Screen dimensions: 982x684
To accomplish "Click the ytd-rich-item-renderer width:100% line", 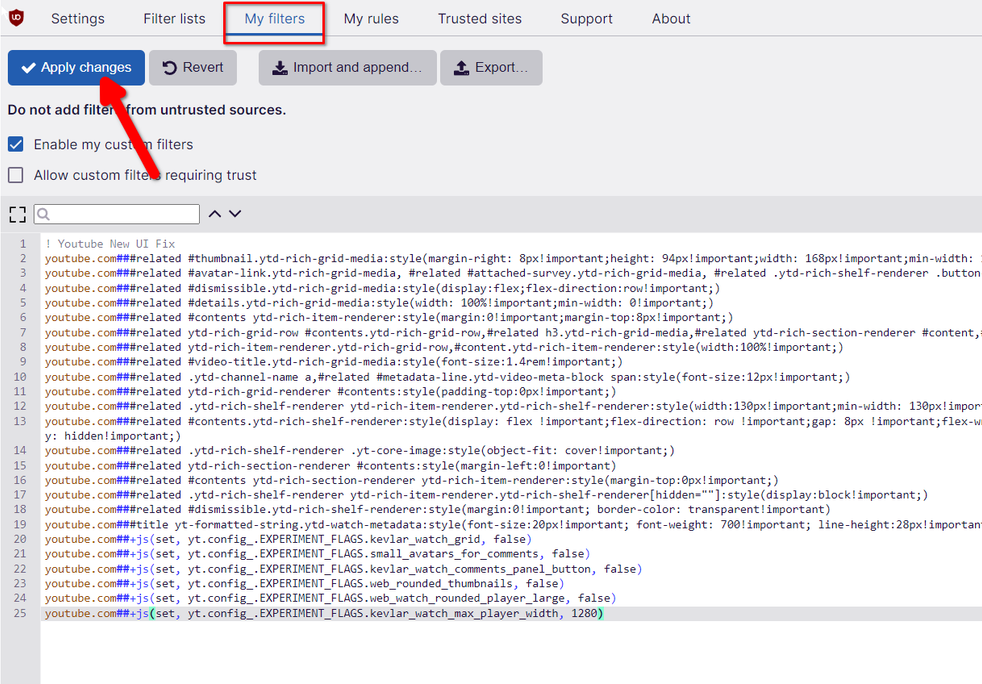I will pos(444,347).
